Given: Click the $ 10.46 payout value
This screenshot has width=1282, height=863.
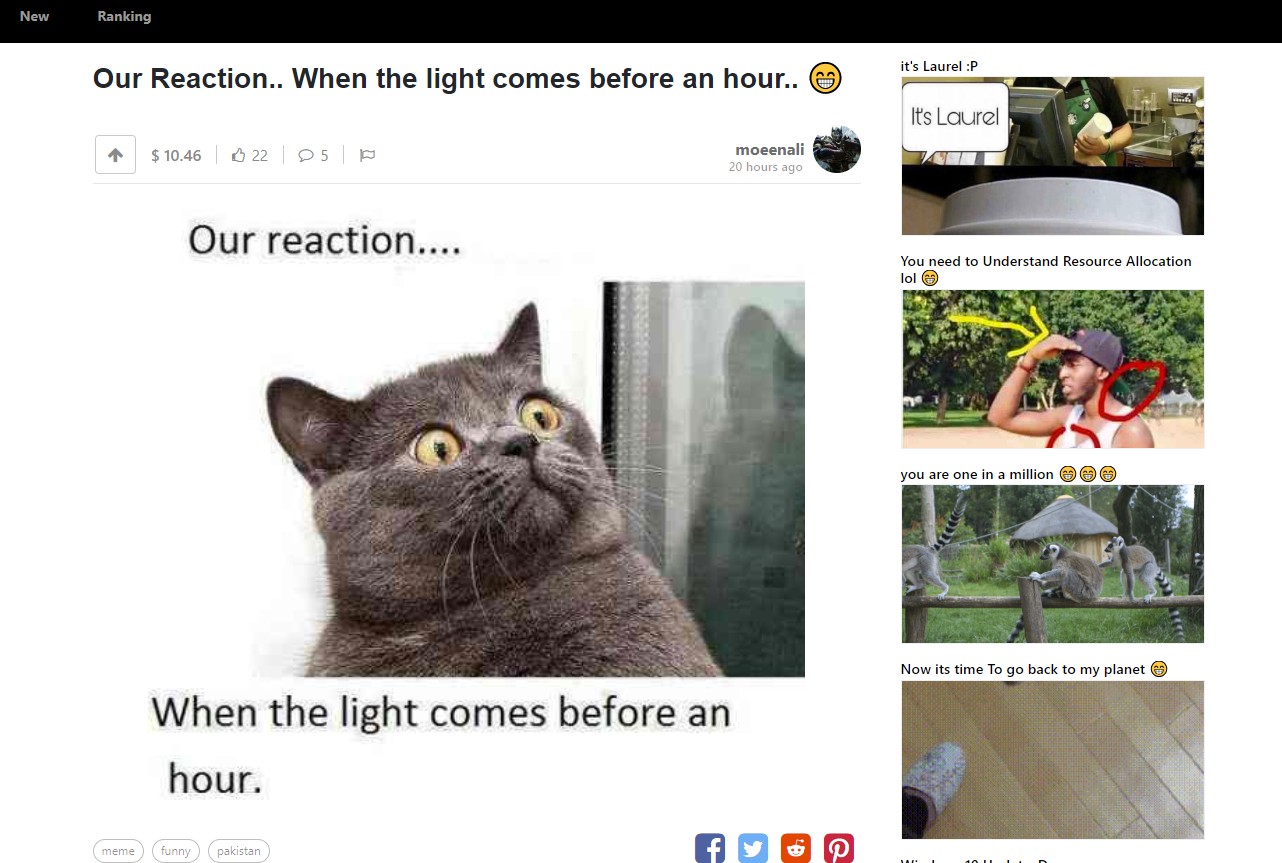Looking at the screenshot, I should coord(176,155).
